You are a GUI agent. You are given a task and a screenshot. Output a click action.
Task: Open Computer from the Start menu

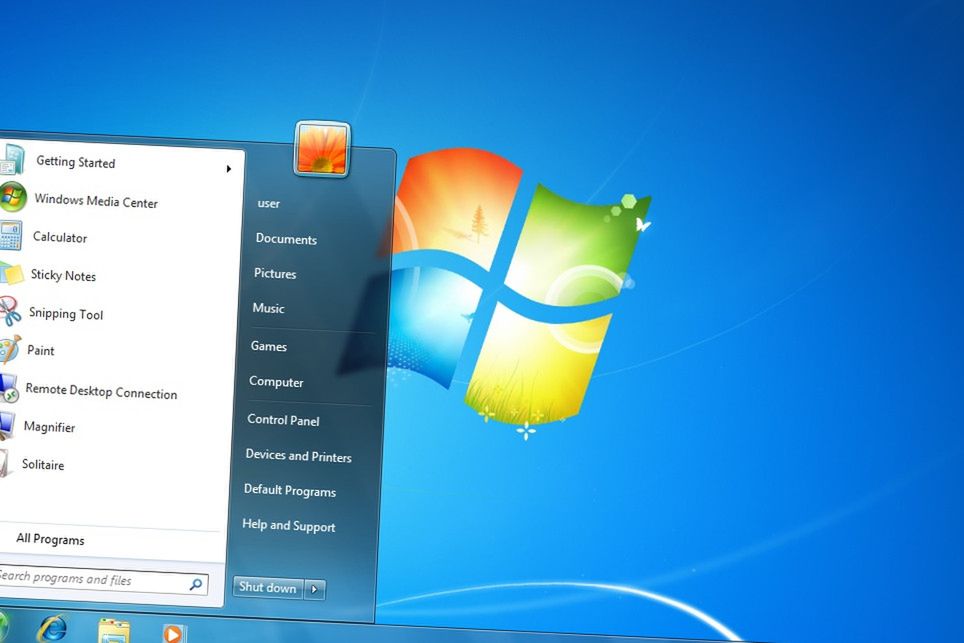coord(276,382)
